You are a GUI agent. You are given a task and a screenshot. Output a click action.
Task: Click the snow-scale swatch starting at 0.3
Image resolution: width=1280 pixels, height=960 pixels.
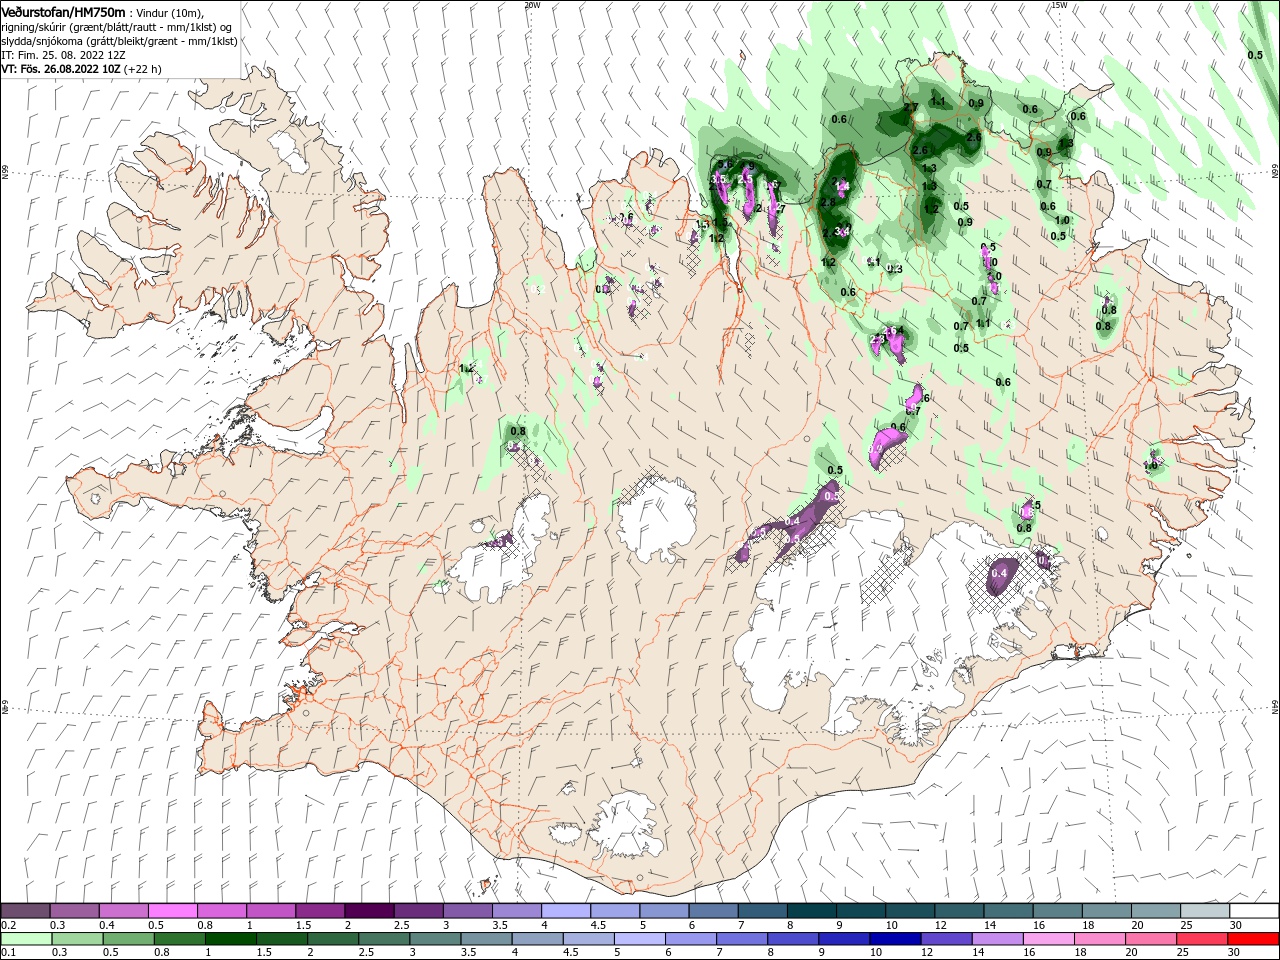click(x=74, y=911)
